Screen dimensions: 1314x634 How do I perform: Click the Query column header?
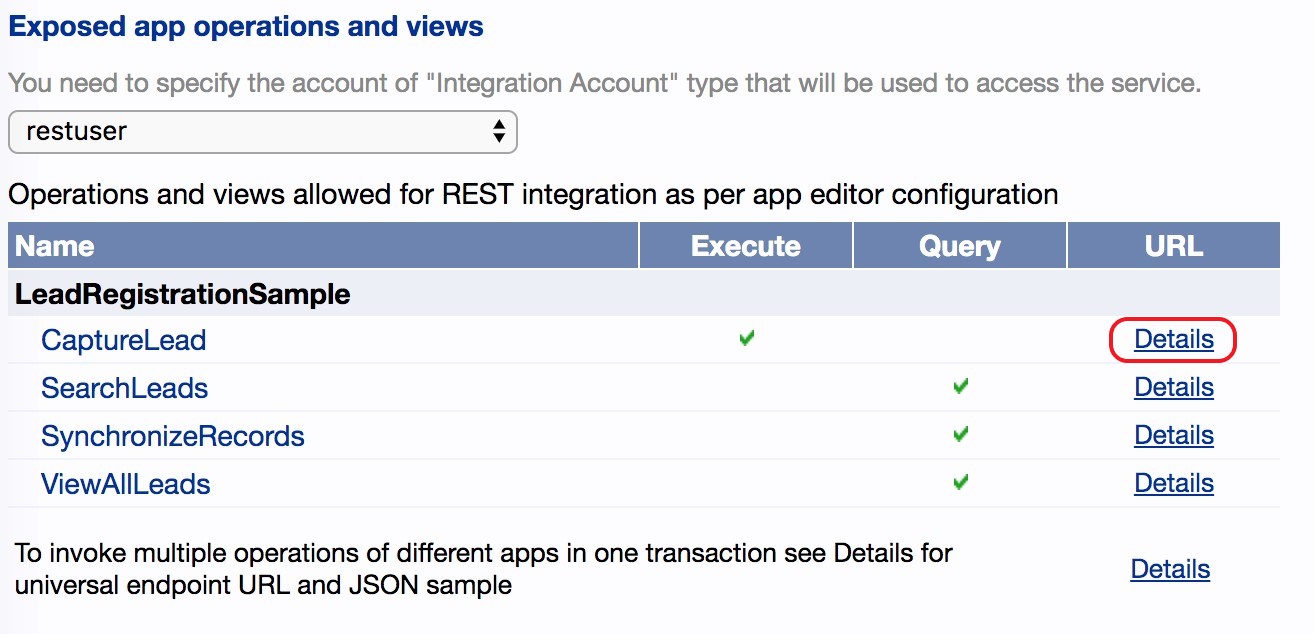click(x=960, y=246)
